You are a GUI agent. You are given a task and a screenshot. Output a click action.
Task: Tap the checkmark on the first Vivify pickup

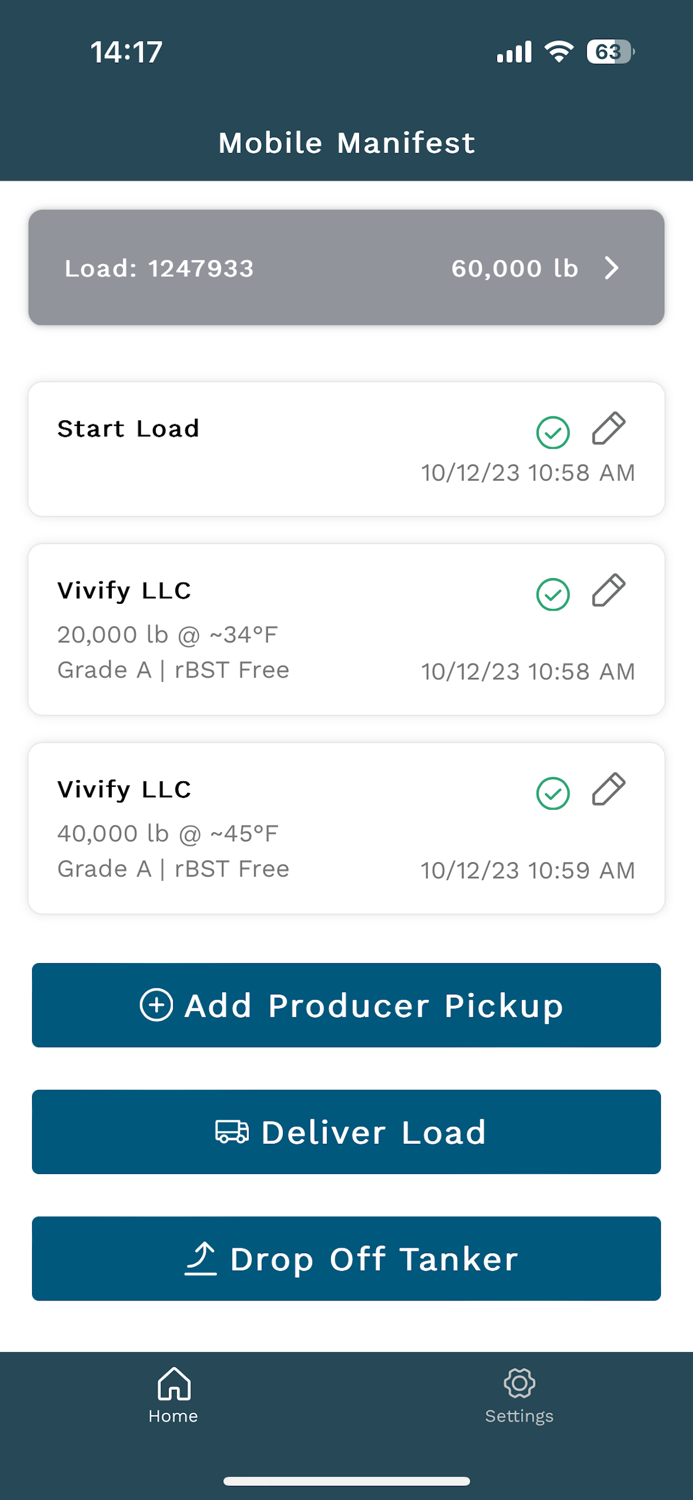tap(553, 594)
